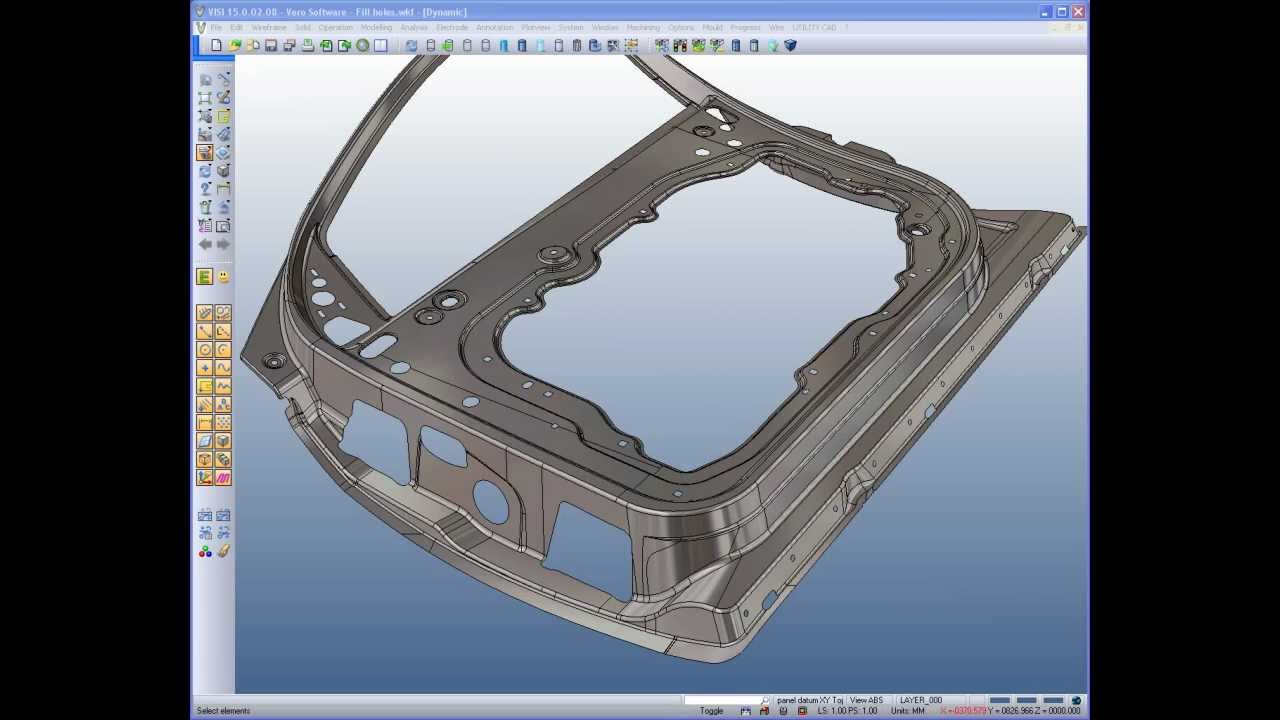Select the spline curve tool in left palette
Screen dimensions: 1280x720
(223, 368)
